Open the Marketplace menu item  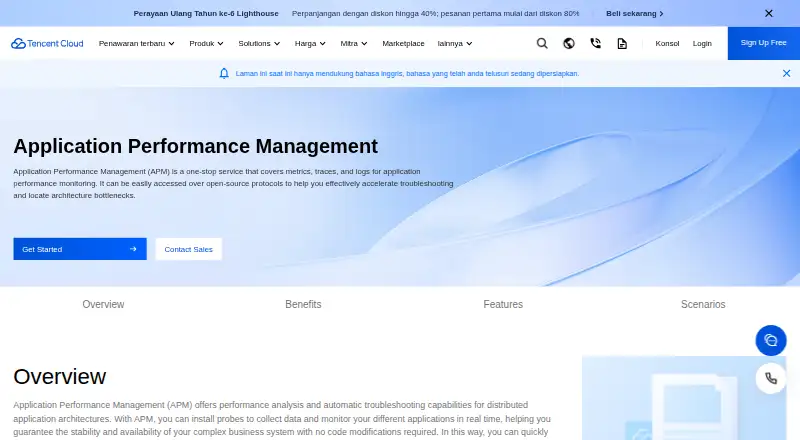(403, 43)
